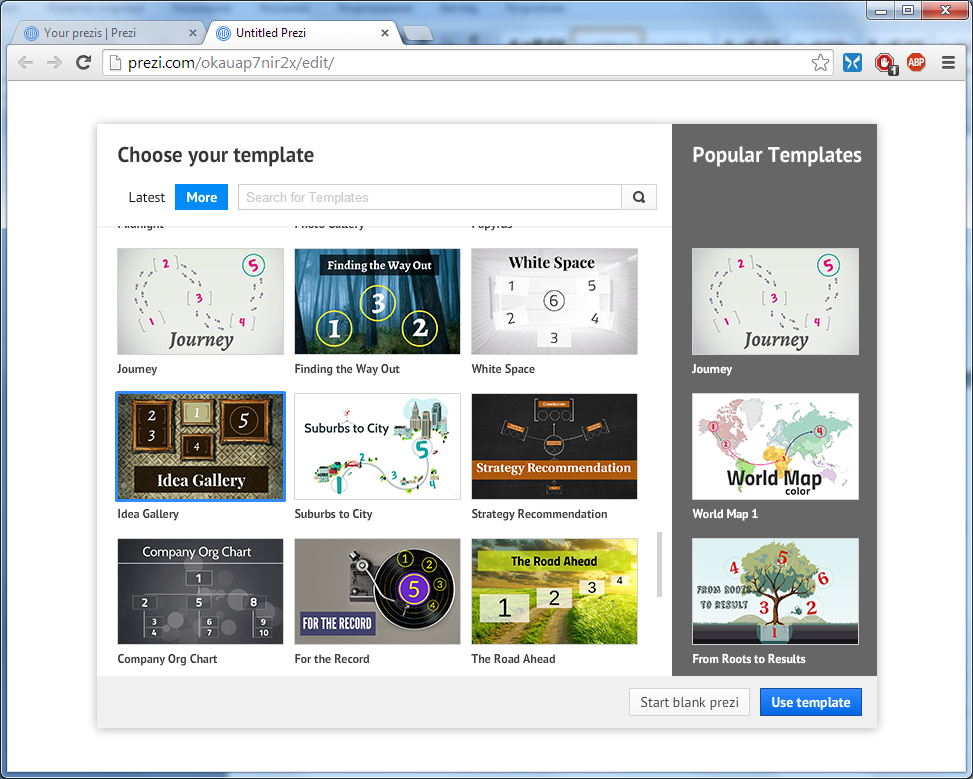This screenshot has width=973, height=779.
Task: Click the Start blank prezi button
Action: pos(689,702)
